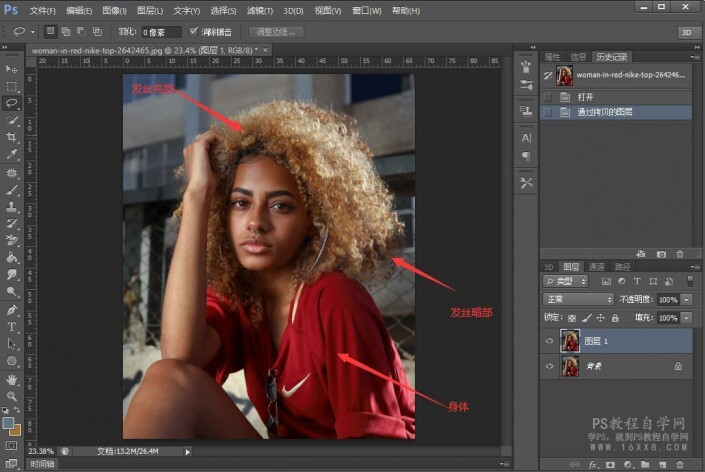Viewport: 705px width, 472px height.
Task: Click the 调整边缘 button
Action: click(274, 32)
